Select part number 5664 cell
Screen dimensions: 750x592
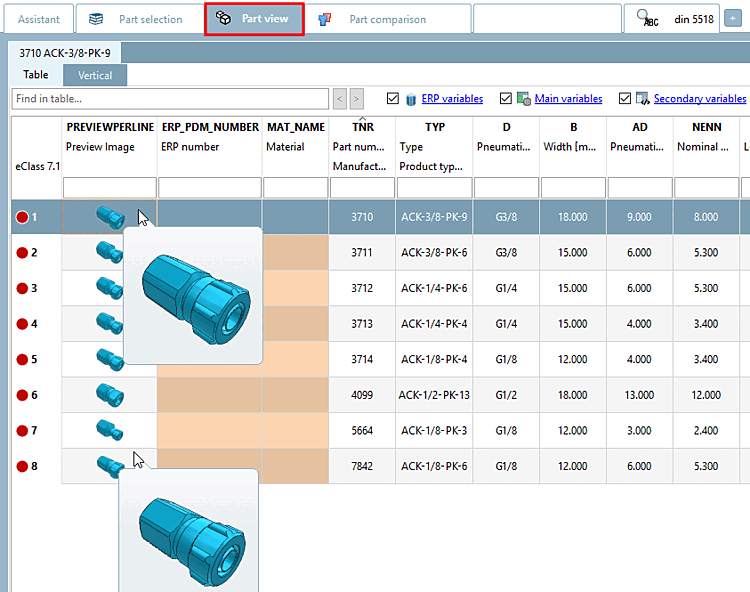(362, 431)
